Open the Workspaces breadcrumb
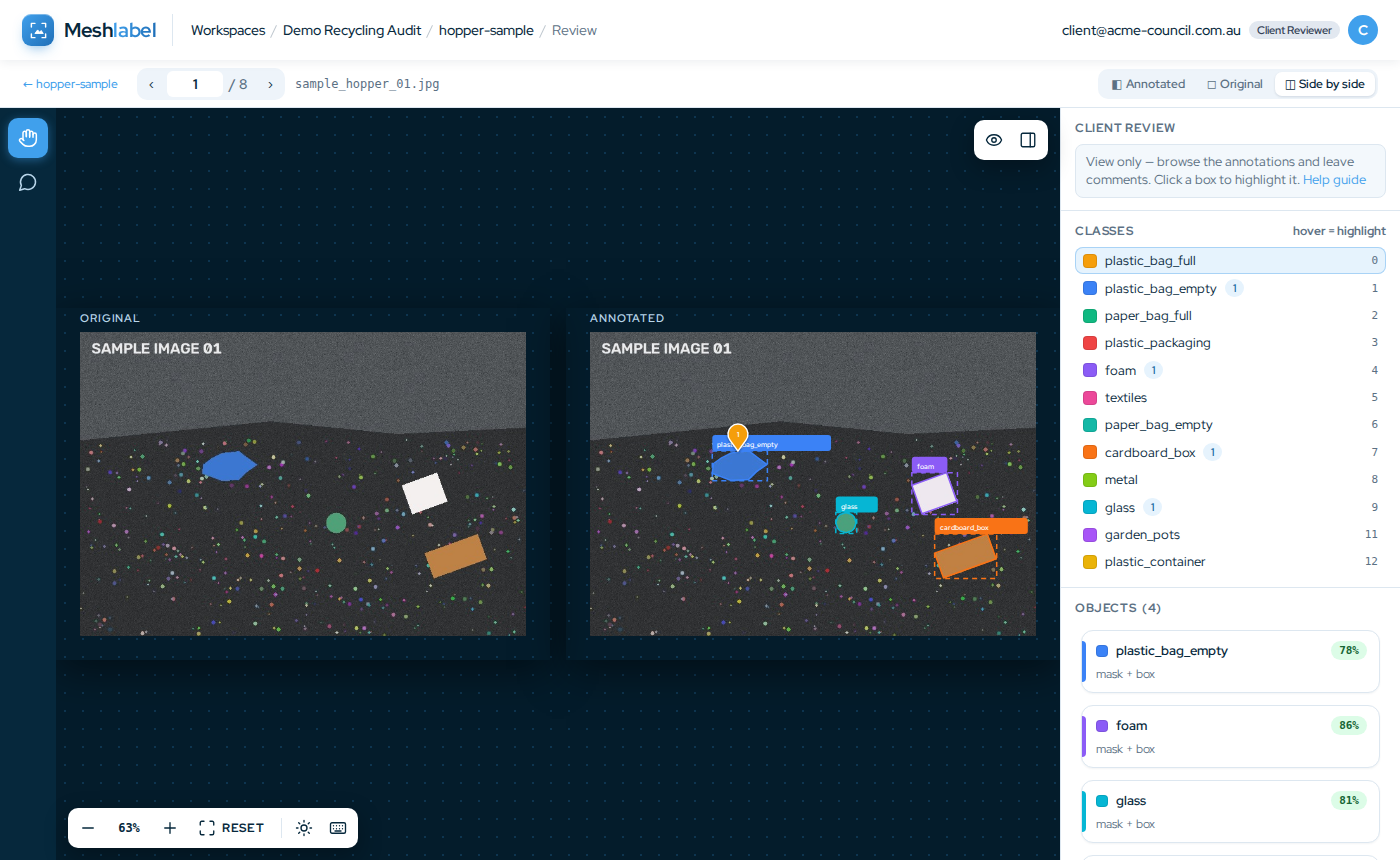1400x860 pixels. pyautogui.click(x=228, y=30)
